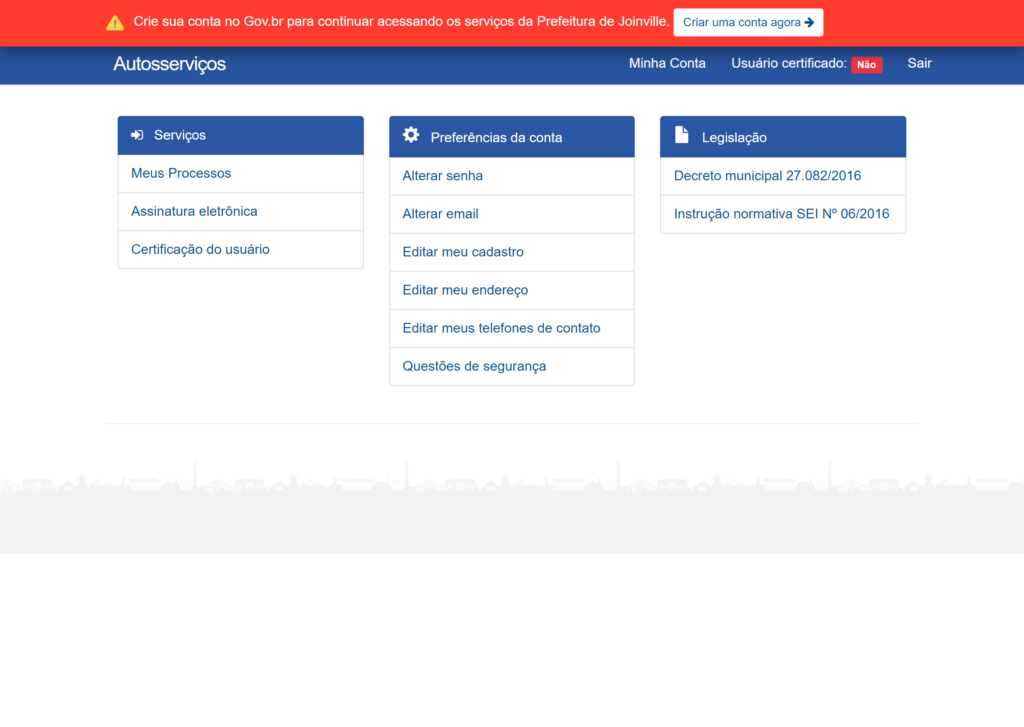Screen dimensions: 1024x727
Task: Click the warning triangle icon in banner
Action: [x=115, y=22]
